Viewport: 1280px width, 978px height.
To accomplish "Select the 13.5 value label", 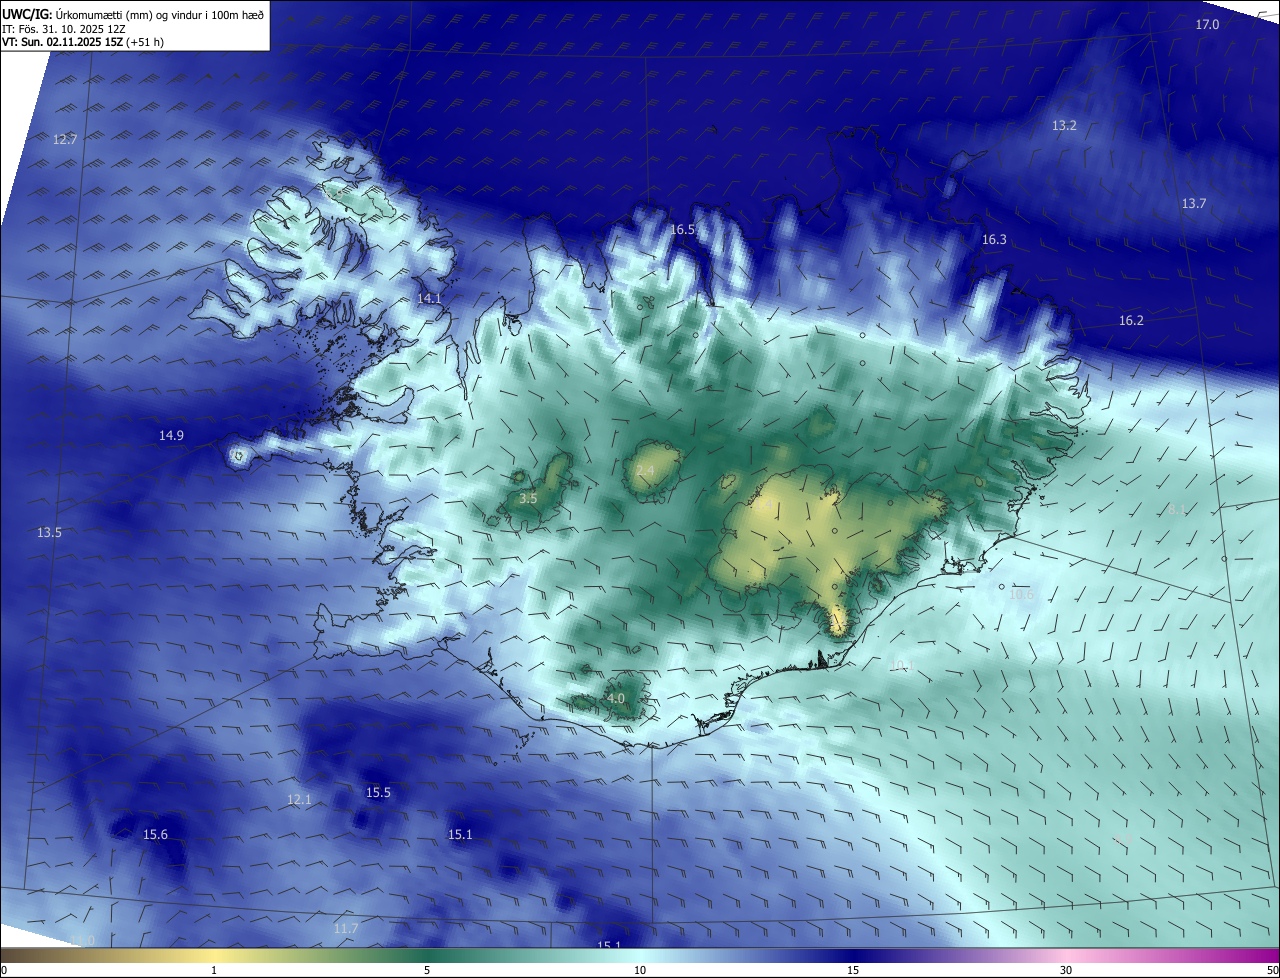I will 49,532.
